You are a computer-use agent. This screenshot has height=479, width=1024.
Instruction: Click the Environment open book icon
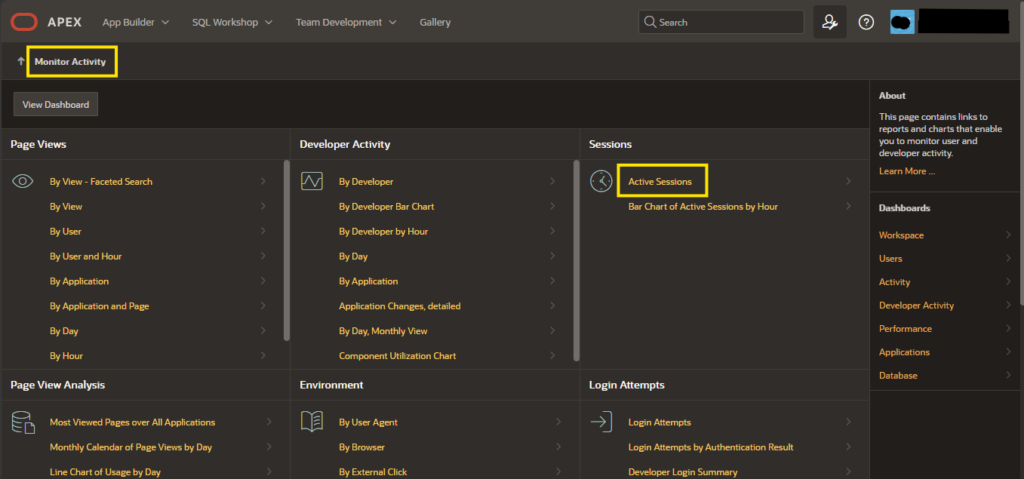[312, 421]
